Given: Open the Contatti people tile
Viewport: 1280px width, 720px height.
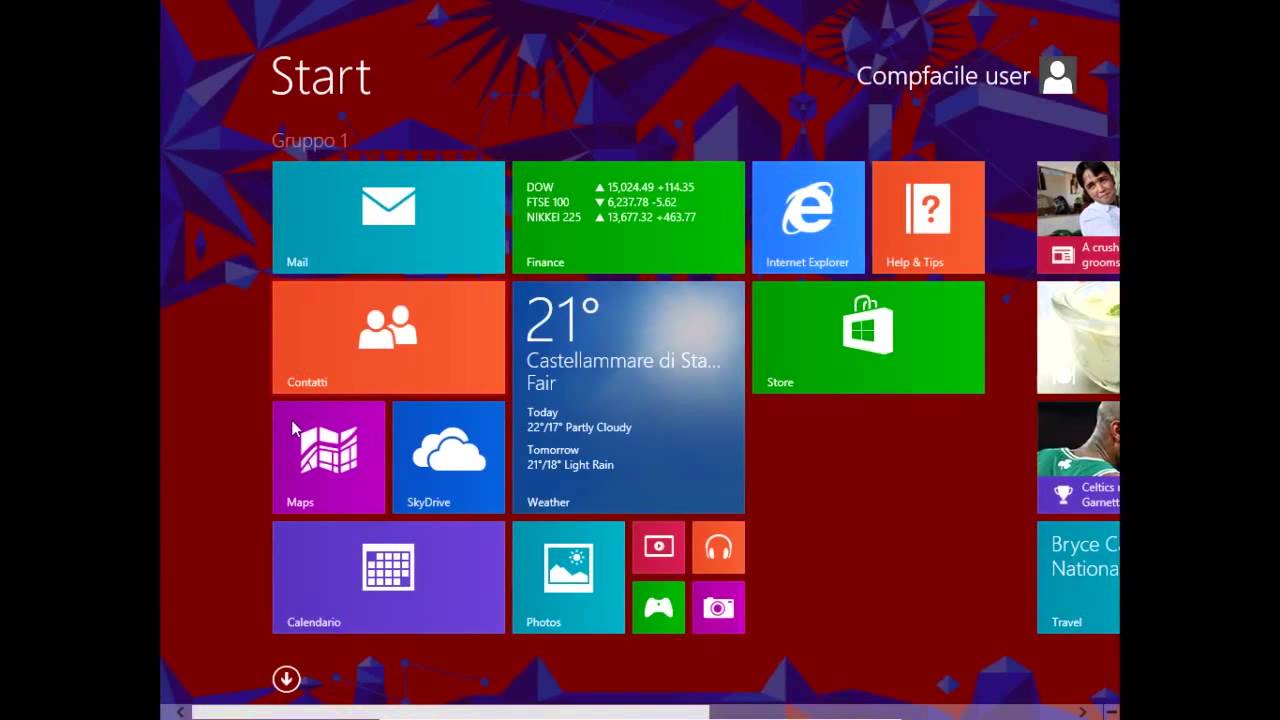Looking at the screenshot, I should coord(388,337).
